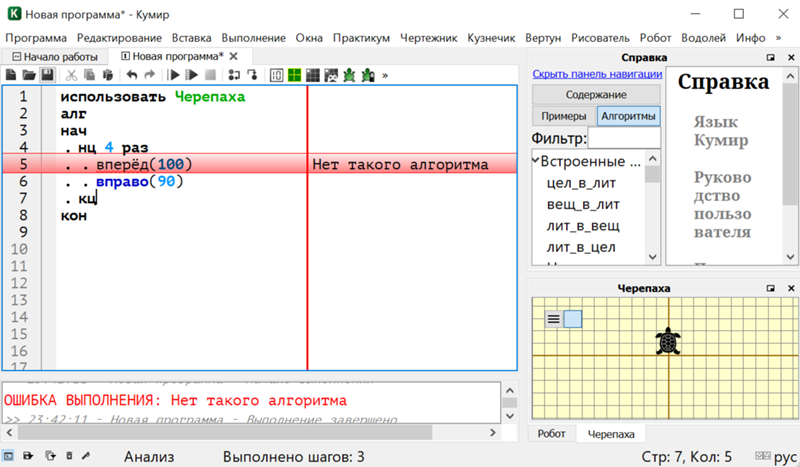The height and width of the screenshot is (467, 800).
Task: Expand menu bar overflow chevron
Action: (778, 38)
